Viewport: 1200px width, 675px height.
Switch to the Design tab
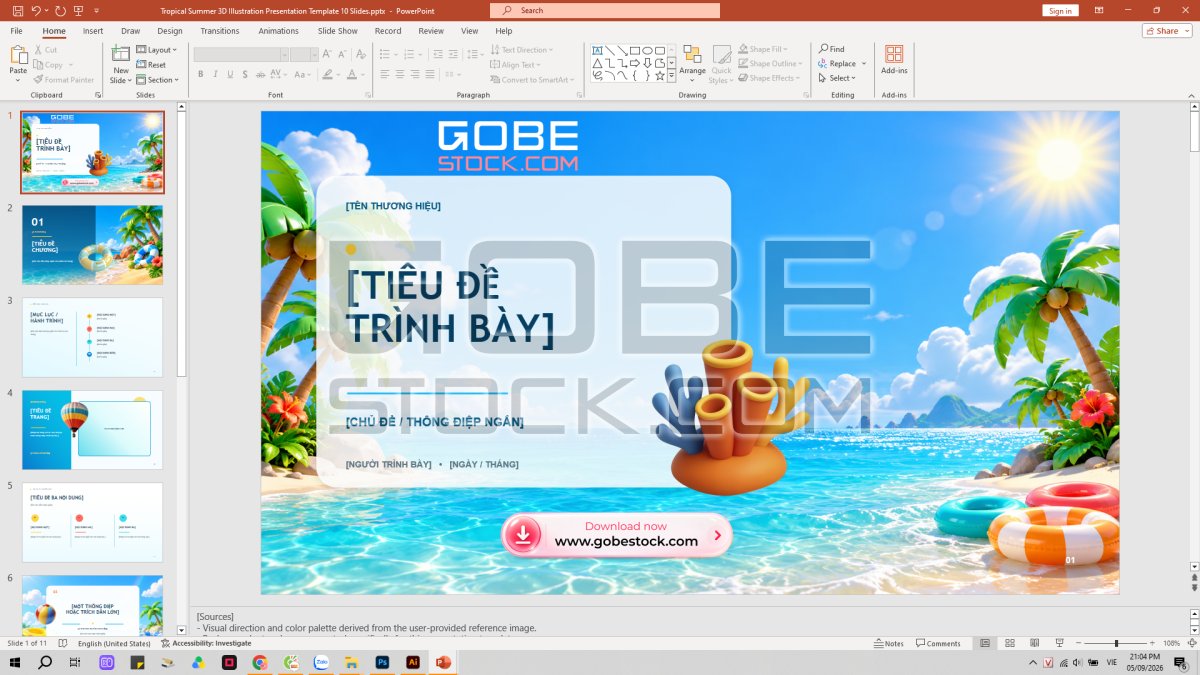(170, 31)
